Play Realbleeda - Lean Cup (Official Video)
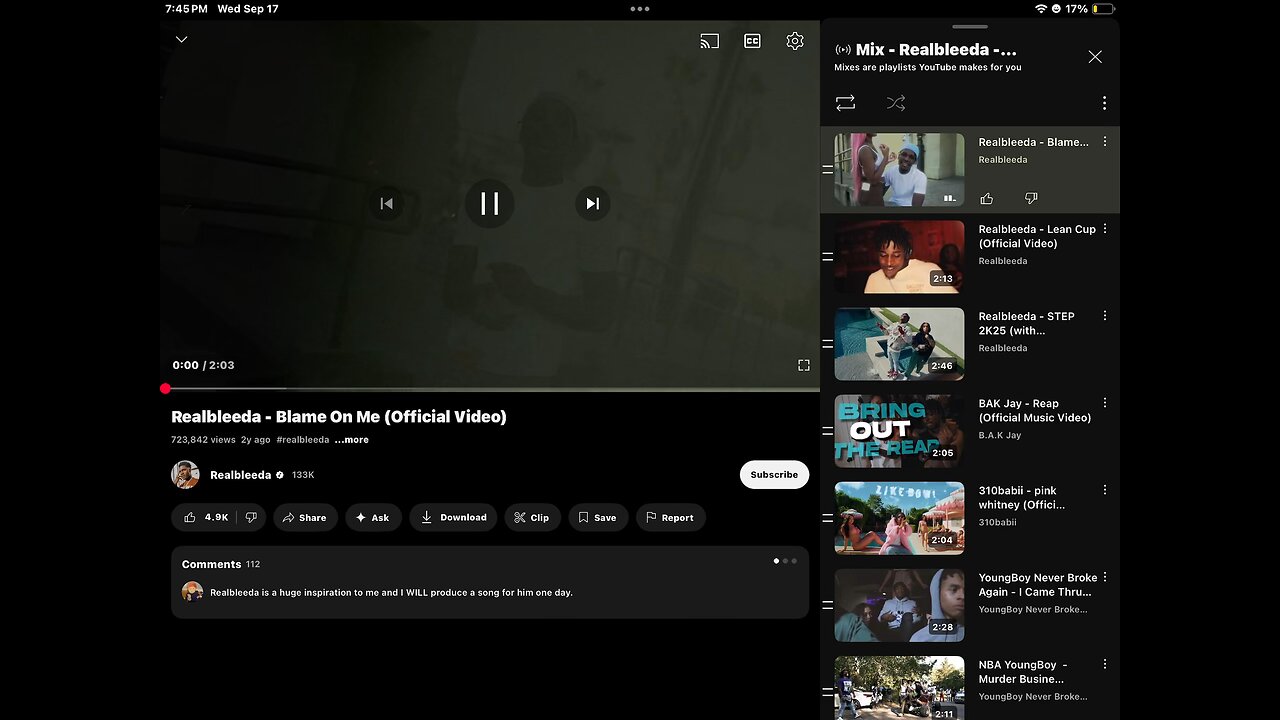The height and width of the screenshot is (720, 1280). (1037, 236)
